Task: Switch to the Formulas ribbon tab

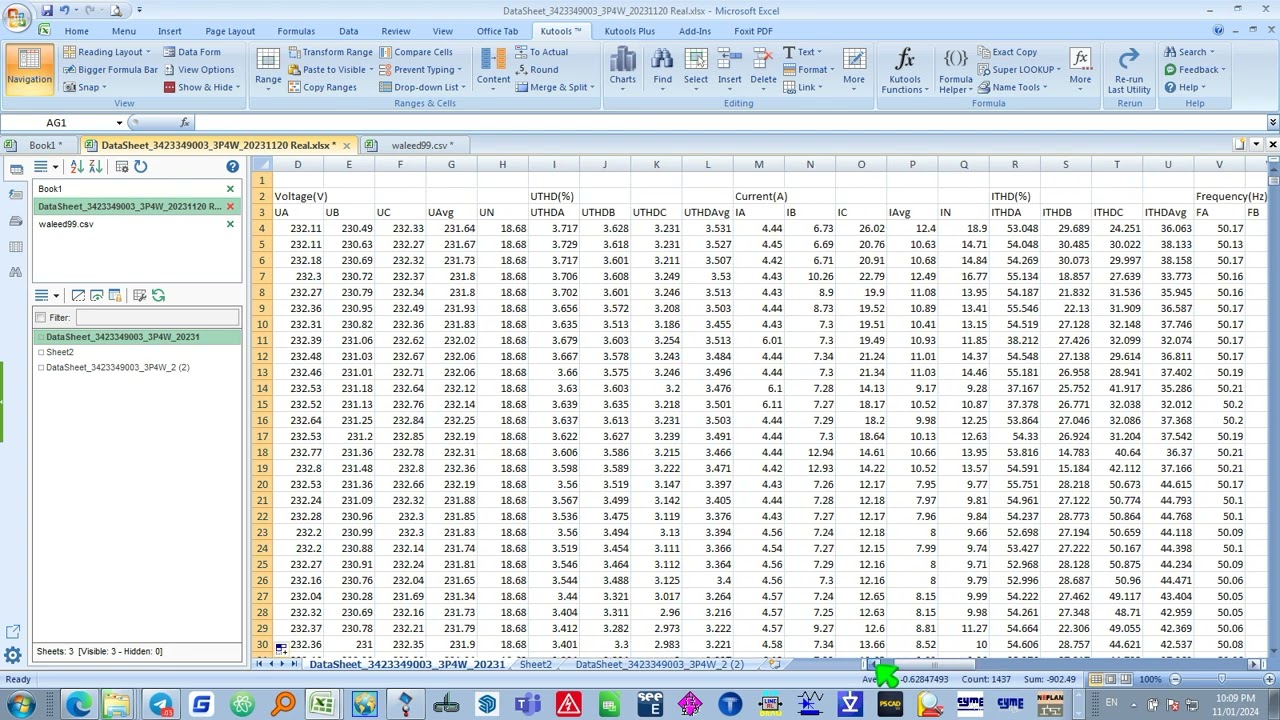Action: tap(296, 31)
